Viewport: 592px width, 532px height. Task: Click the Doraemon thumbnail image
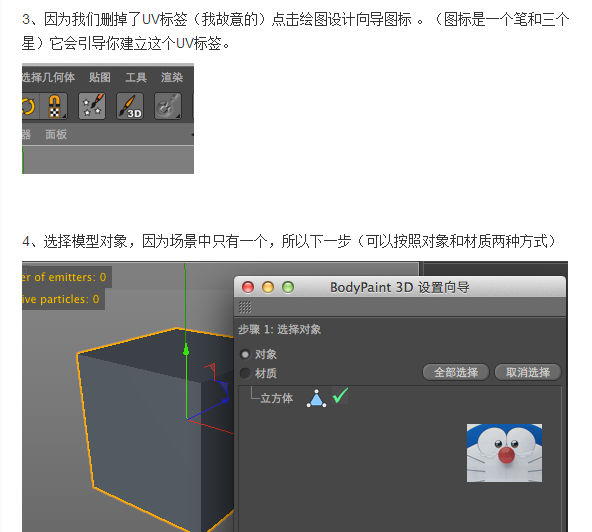click(x=504, y=453)
